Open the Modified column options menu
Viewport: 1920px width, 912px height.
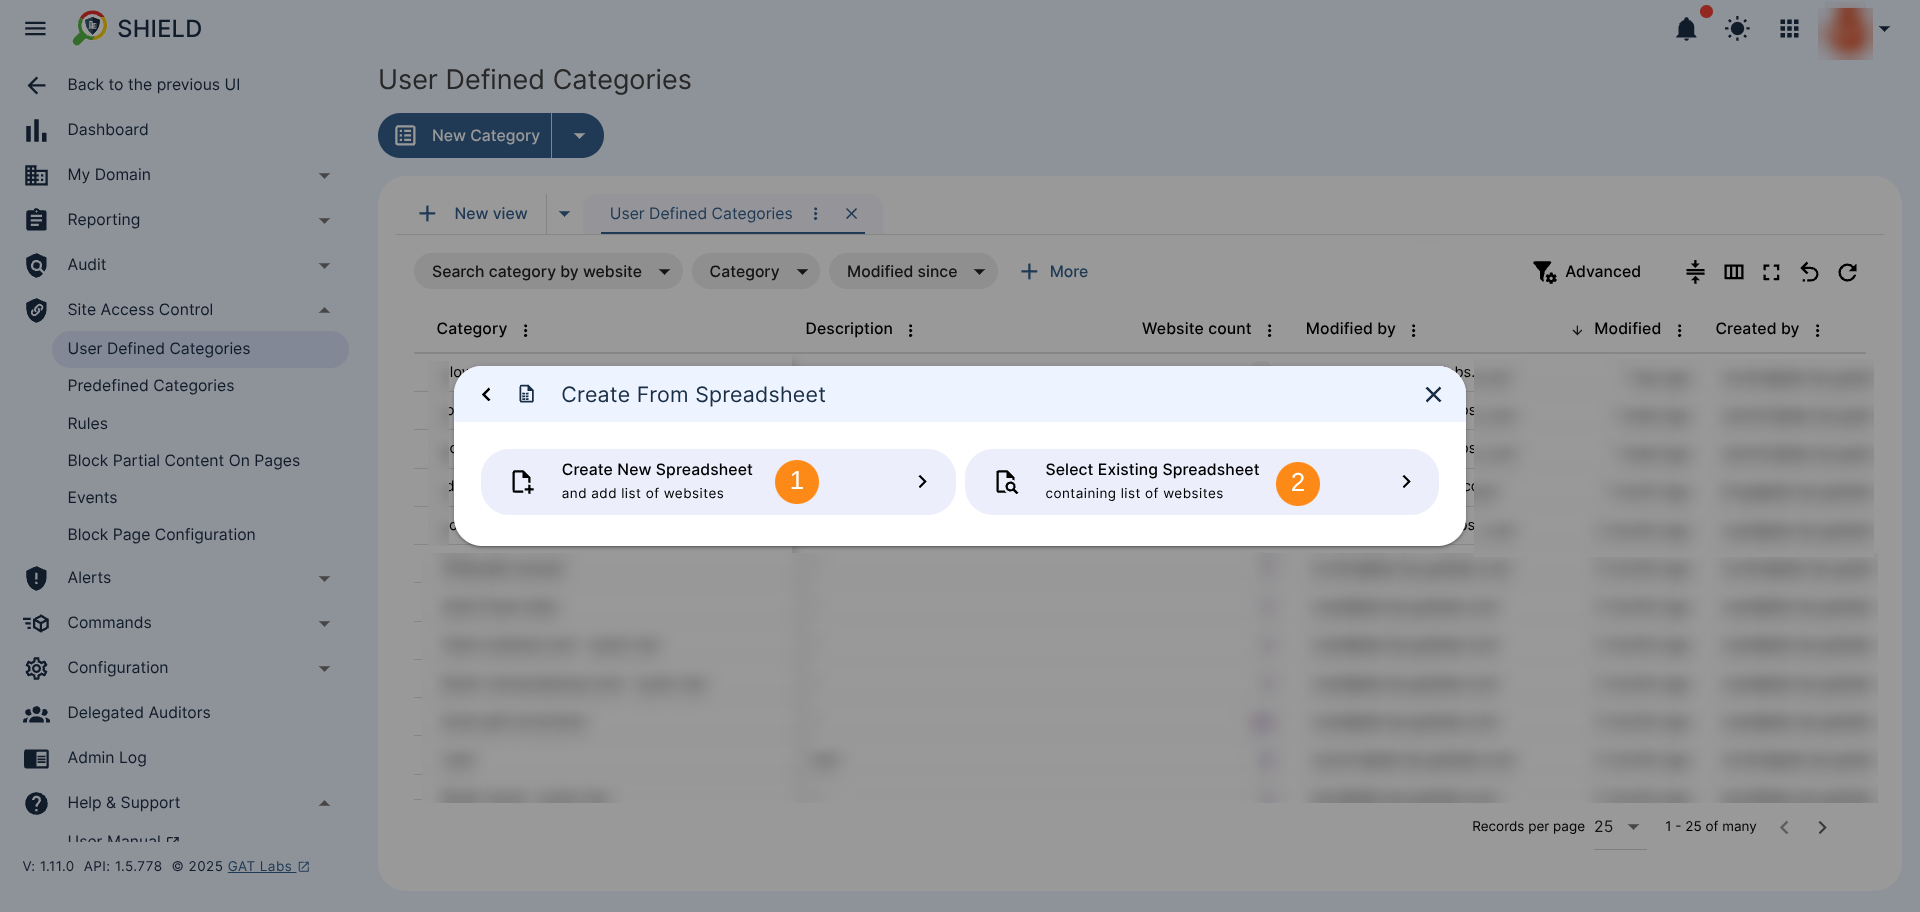coord(1680,330)
